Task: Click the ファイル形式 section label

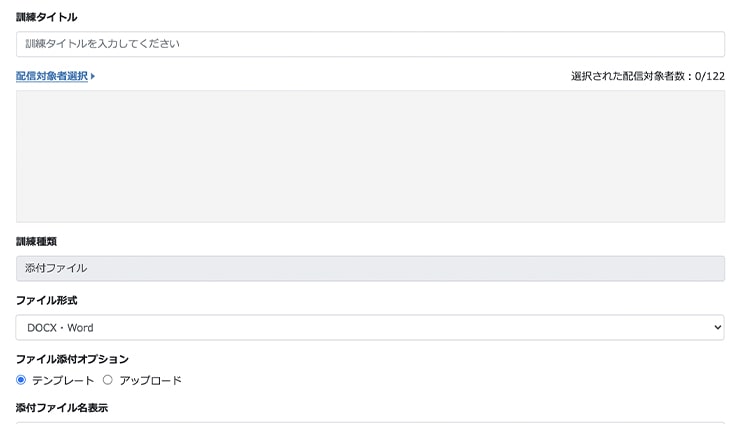Action: pos(46,301)
